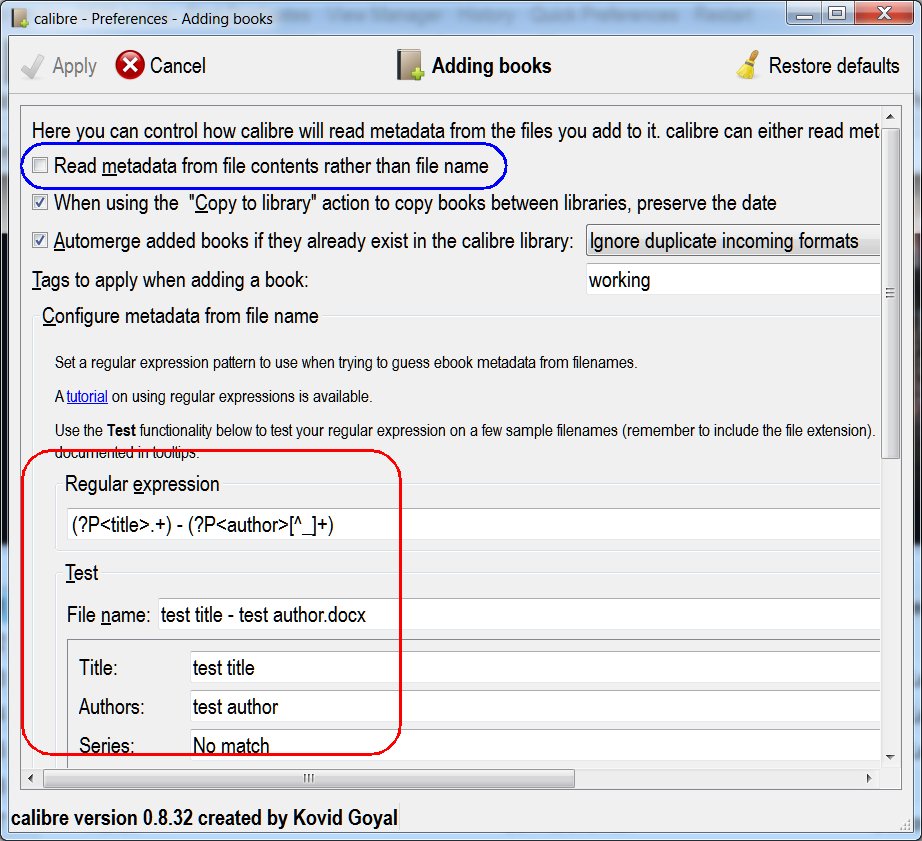Image resolution: width=922 pixels, height=841 pixels.
Task: Click the Series field showing No match
Action: tap(535, 745)
